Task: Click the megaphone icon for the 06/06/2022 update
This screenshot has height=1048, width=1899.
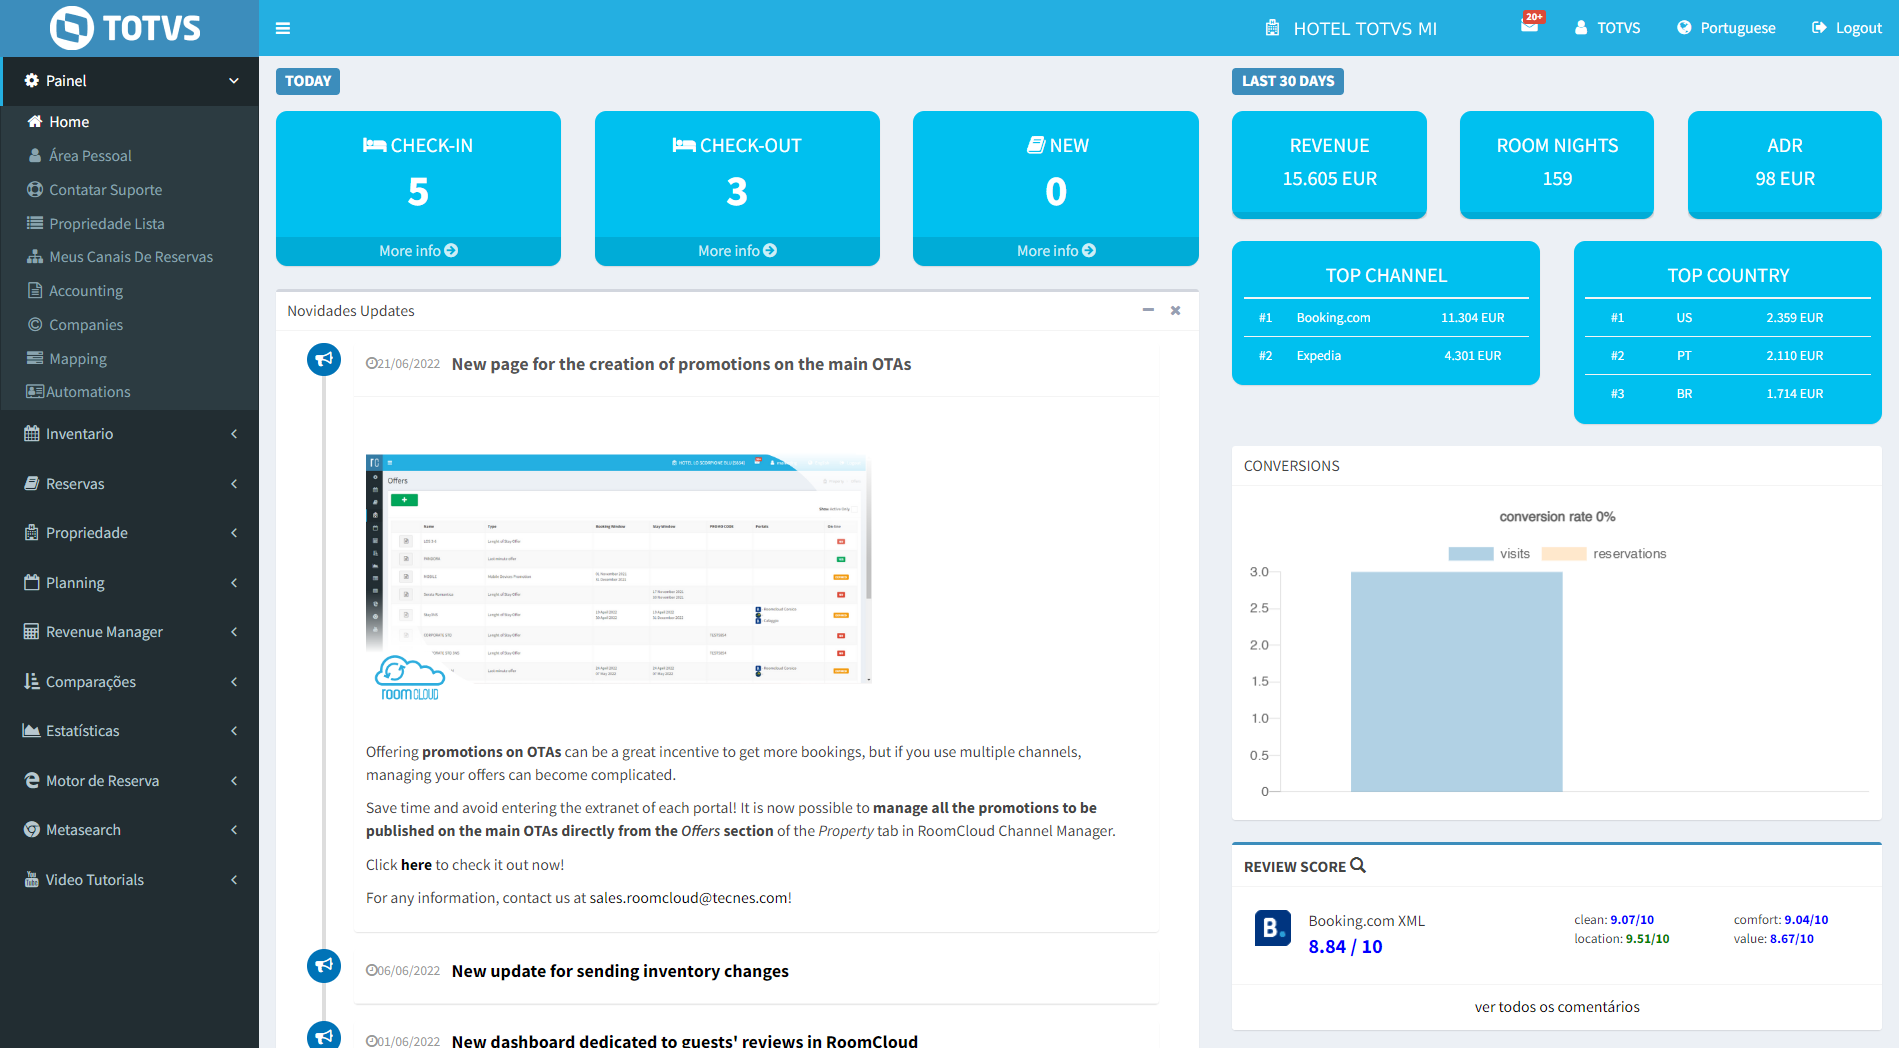Action: click(324, 966)
